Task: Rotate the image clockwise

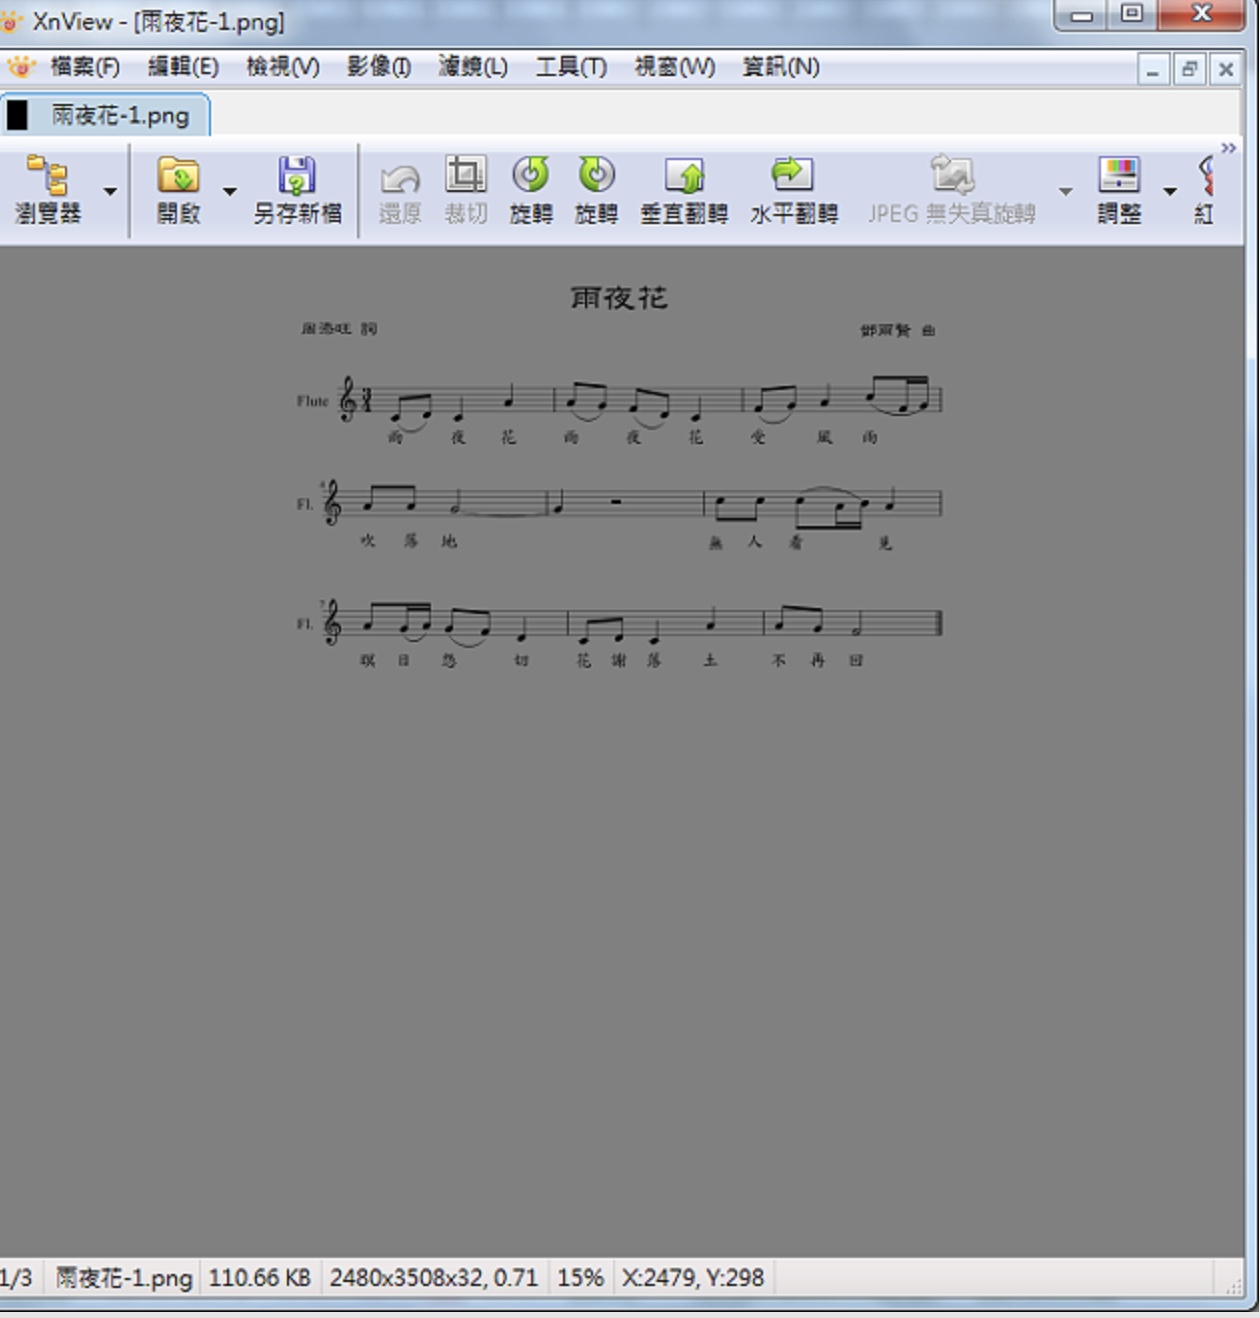Action: pyautogui.click(x=596, y=190)
